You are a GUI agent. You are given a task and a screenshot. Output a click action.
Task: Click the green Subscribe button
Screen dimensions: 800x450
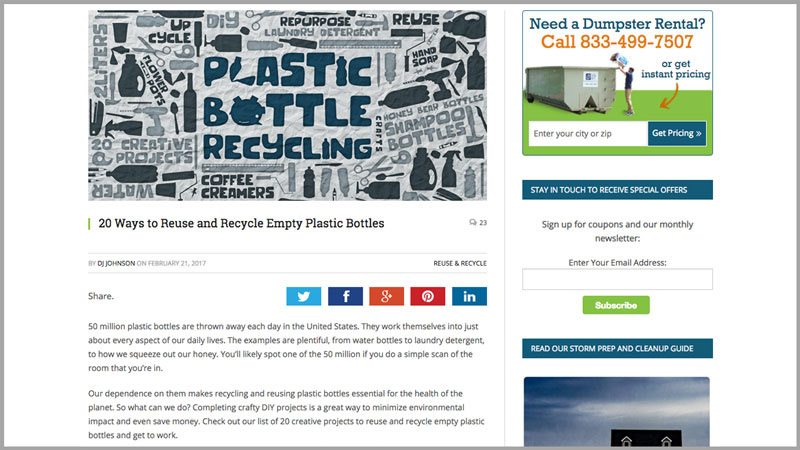616,305
